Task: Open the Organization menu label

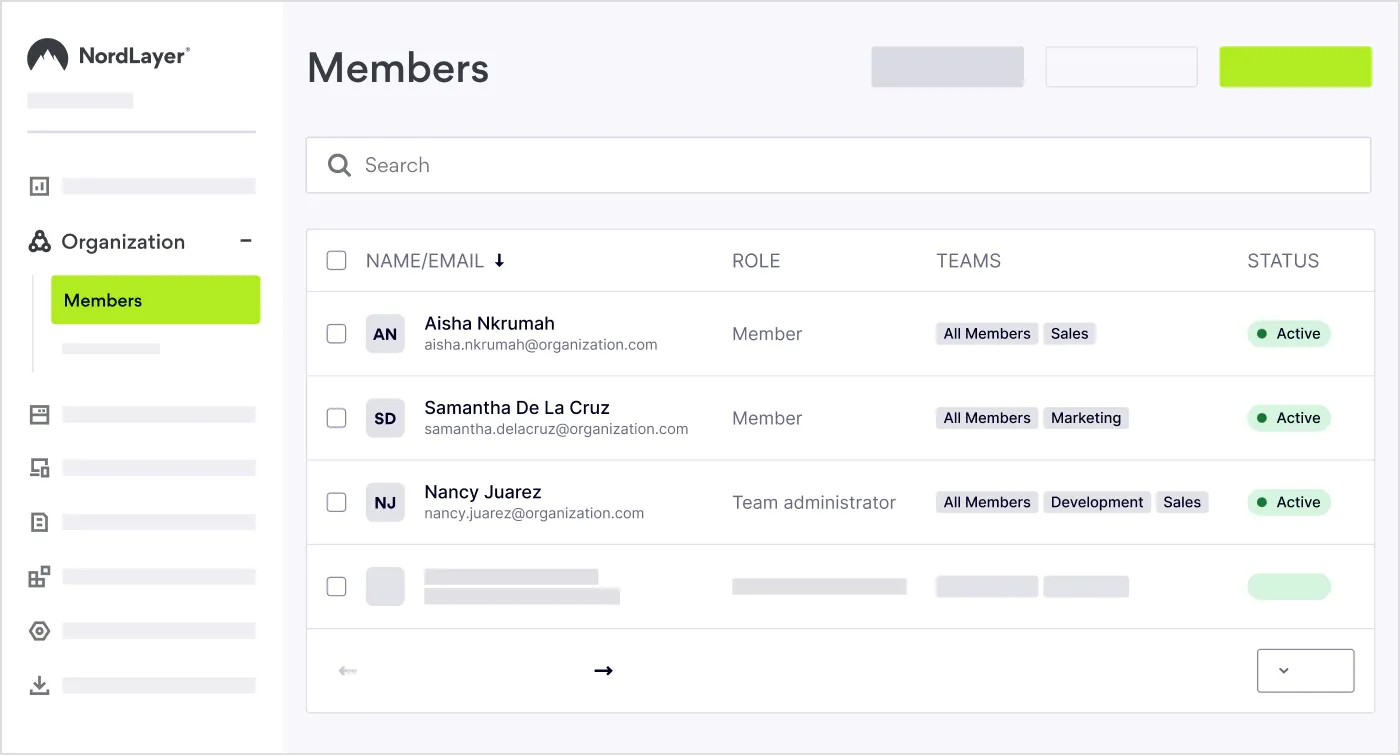Action: [123, 241]
